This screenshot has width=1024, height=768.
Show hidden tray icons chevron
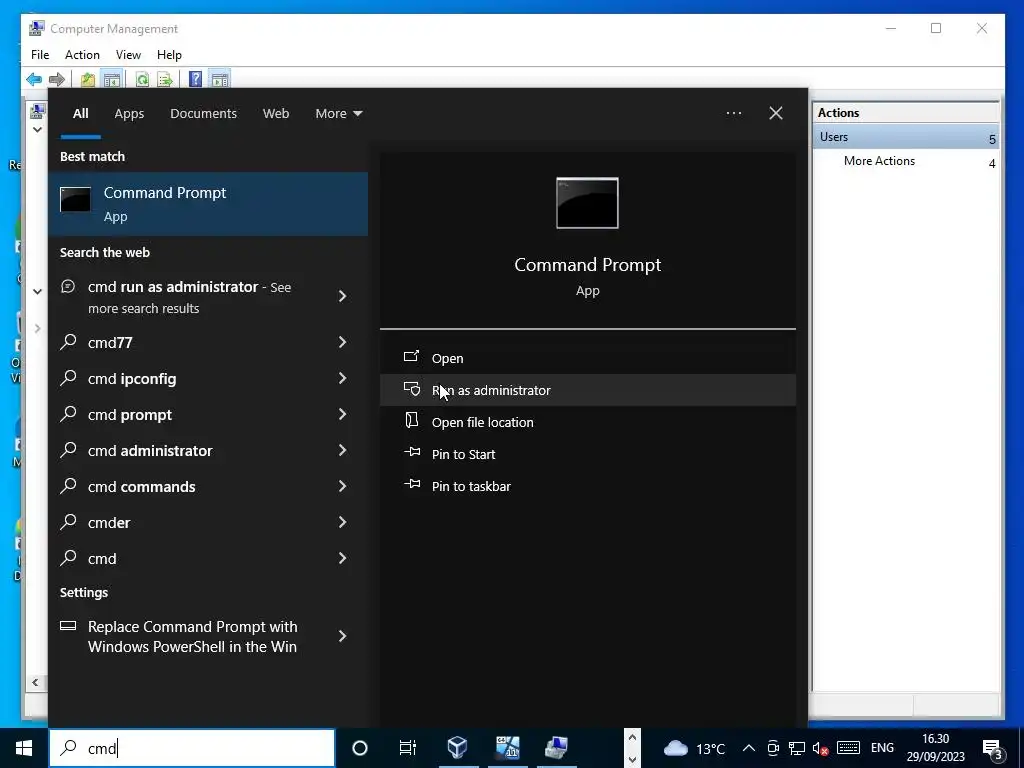tap(749, 748)
